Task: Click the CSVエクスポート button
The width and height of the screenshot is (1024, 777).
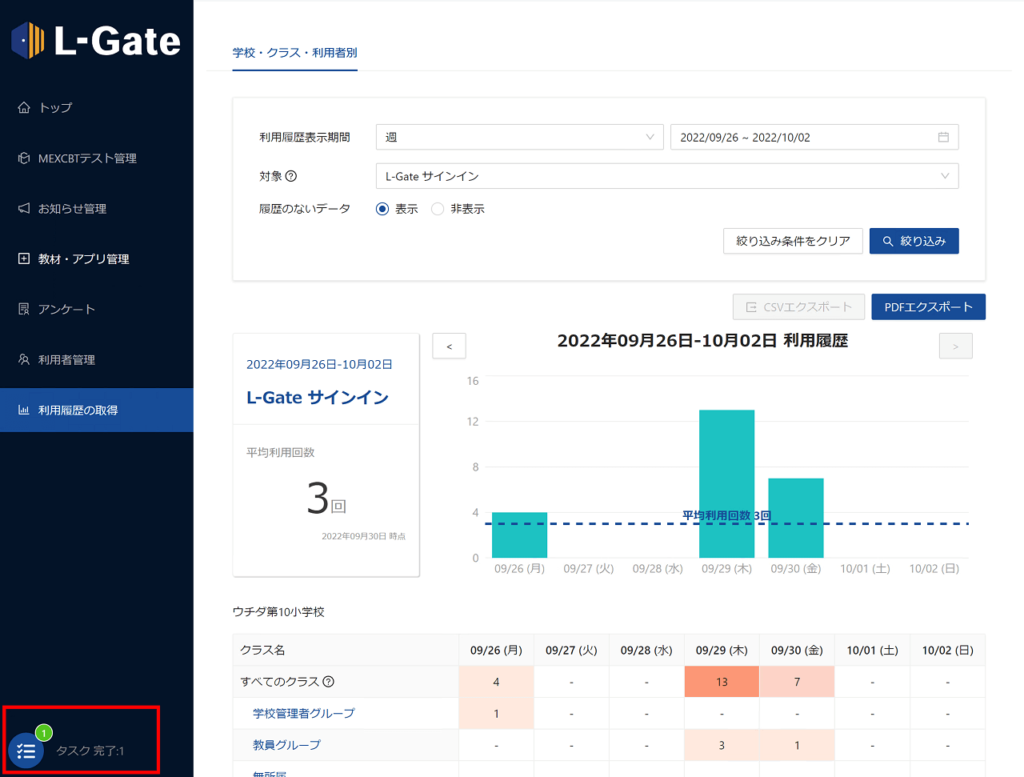Action: [799, 307]
